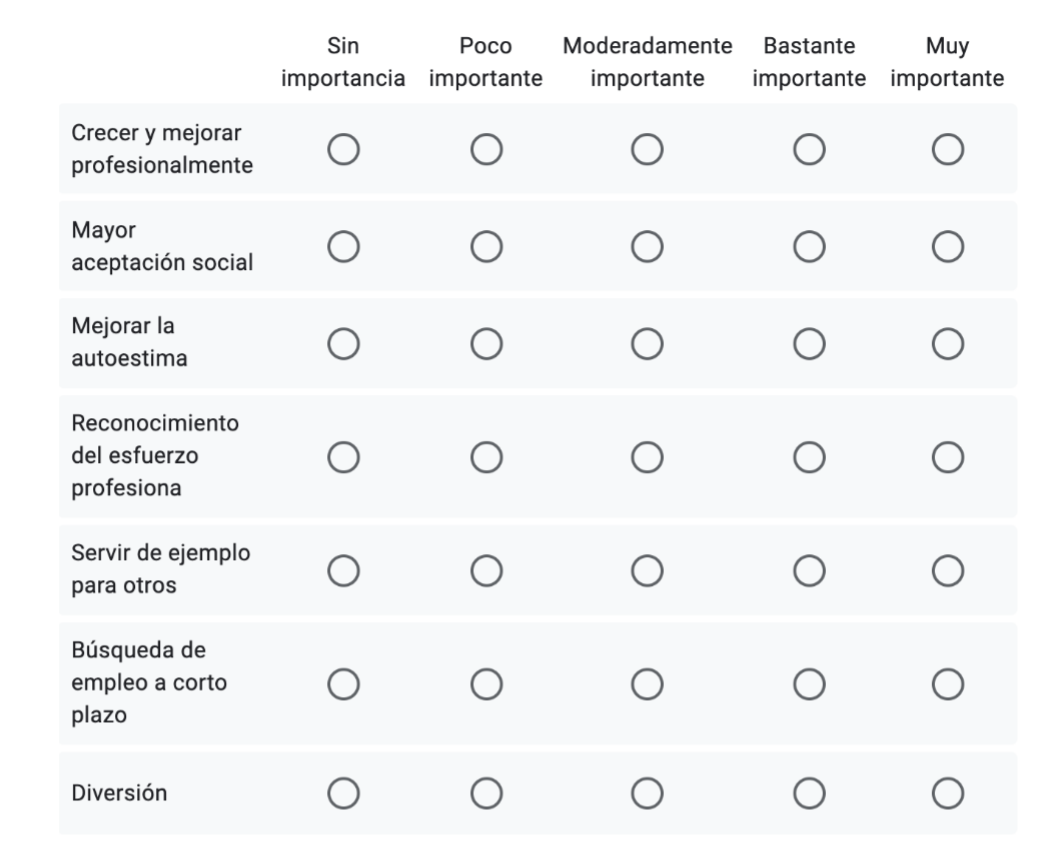Select 'Moderadamente importante' for Mejorar la autoestima
This screenshot has height=862, width=1058.
(x=646, y=344)
